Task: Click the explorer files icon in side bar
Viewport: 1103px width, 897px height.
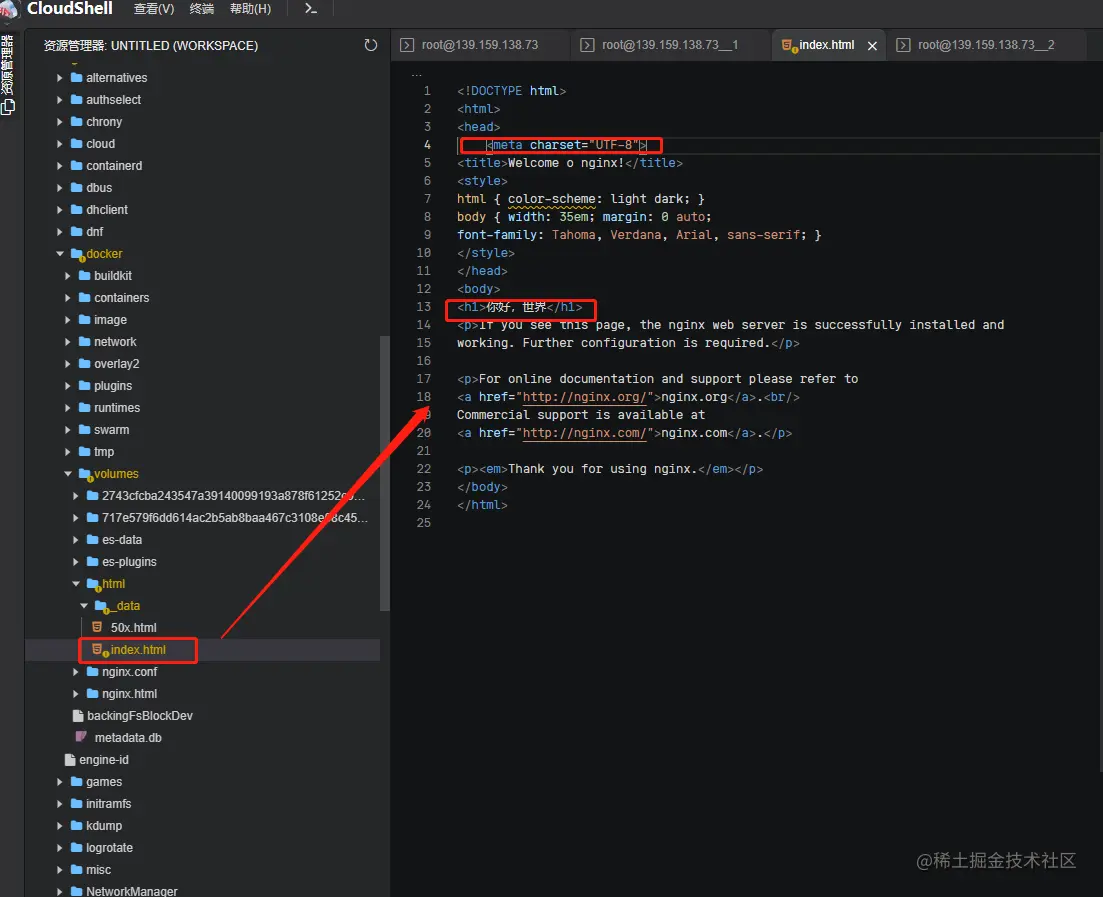Action: click(x=8, y=107)
